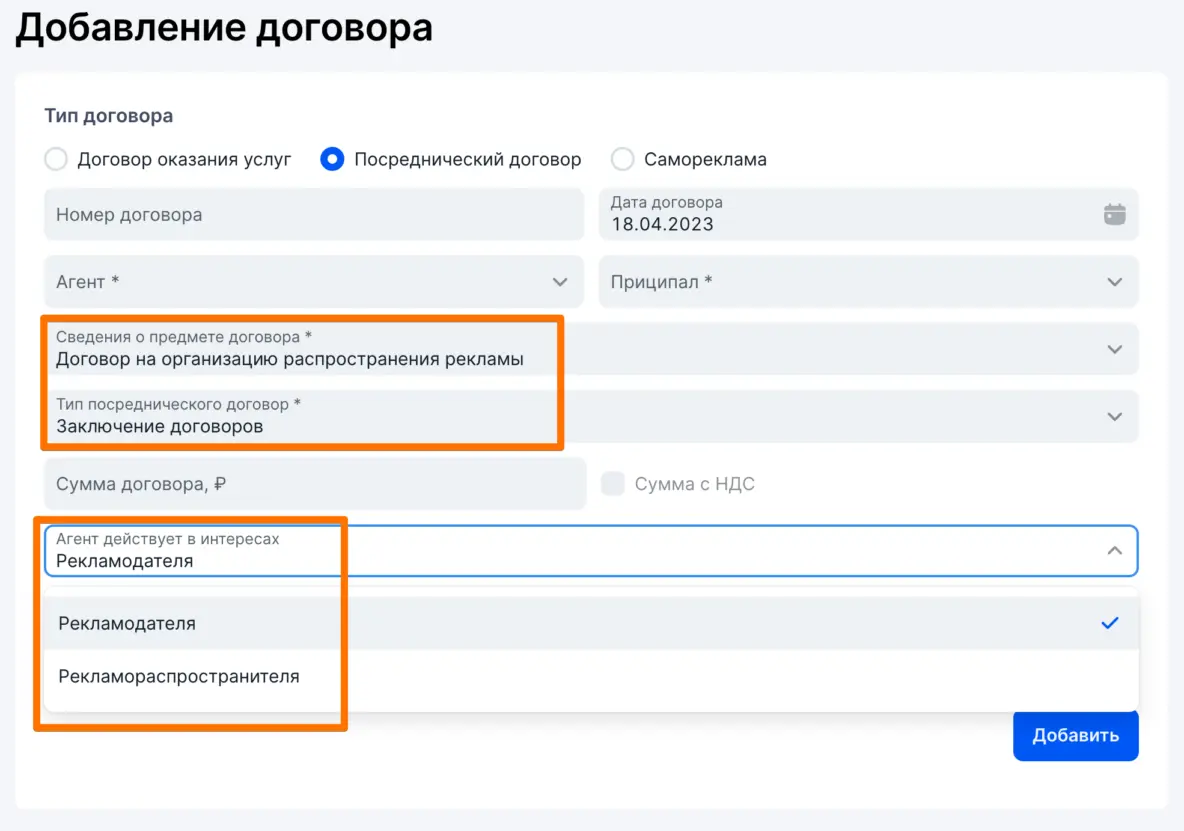Click the blue checkmark beside Рекламодателя
Screen dimensions: 1184x831
[x=1109, y=623]
